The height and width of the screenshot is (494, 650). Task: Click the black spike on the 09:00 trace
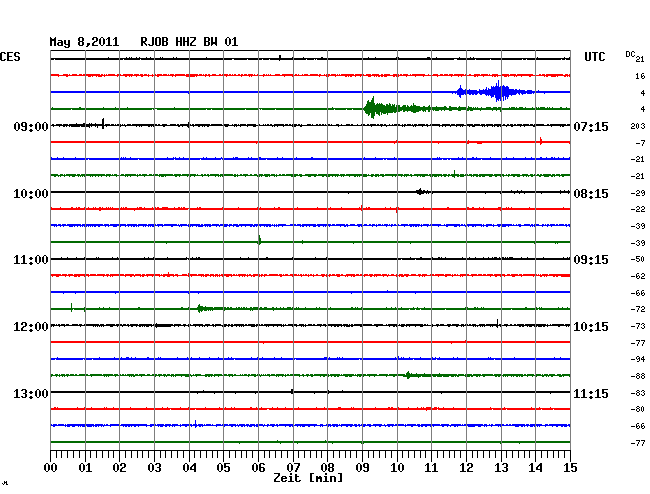(x=103, y=124)
